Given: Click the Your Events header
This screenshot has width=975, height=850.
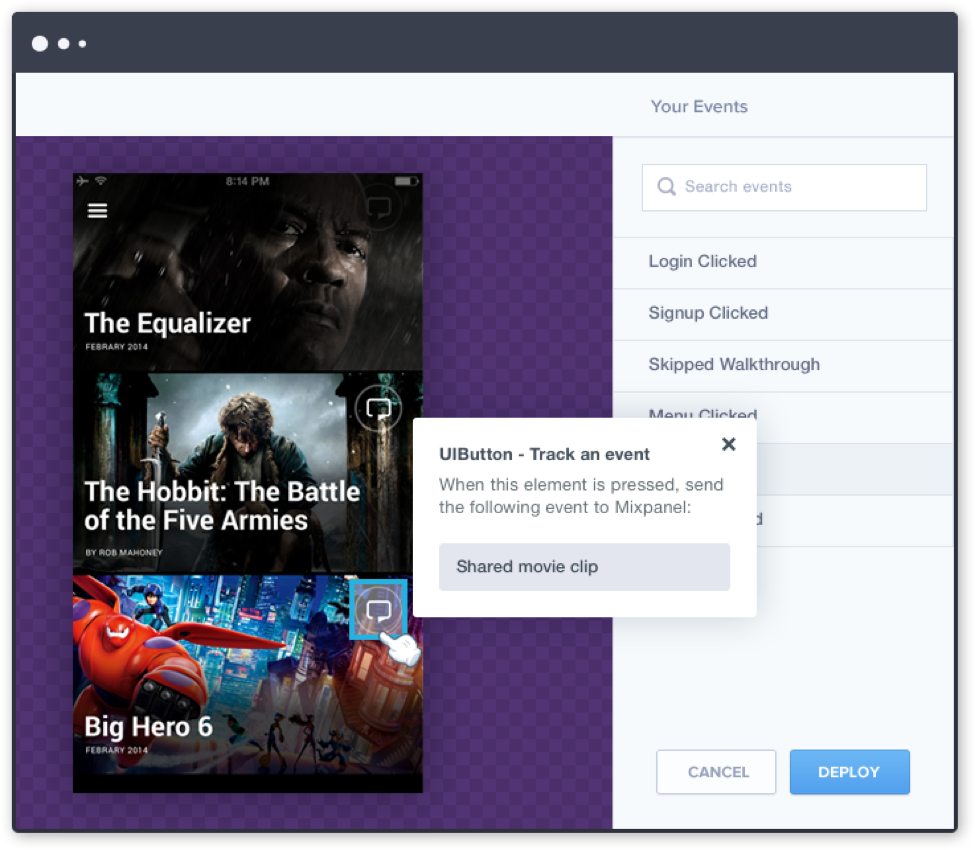Looking at the screenshot, I should coord(699,106).
